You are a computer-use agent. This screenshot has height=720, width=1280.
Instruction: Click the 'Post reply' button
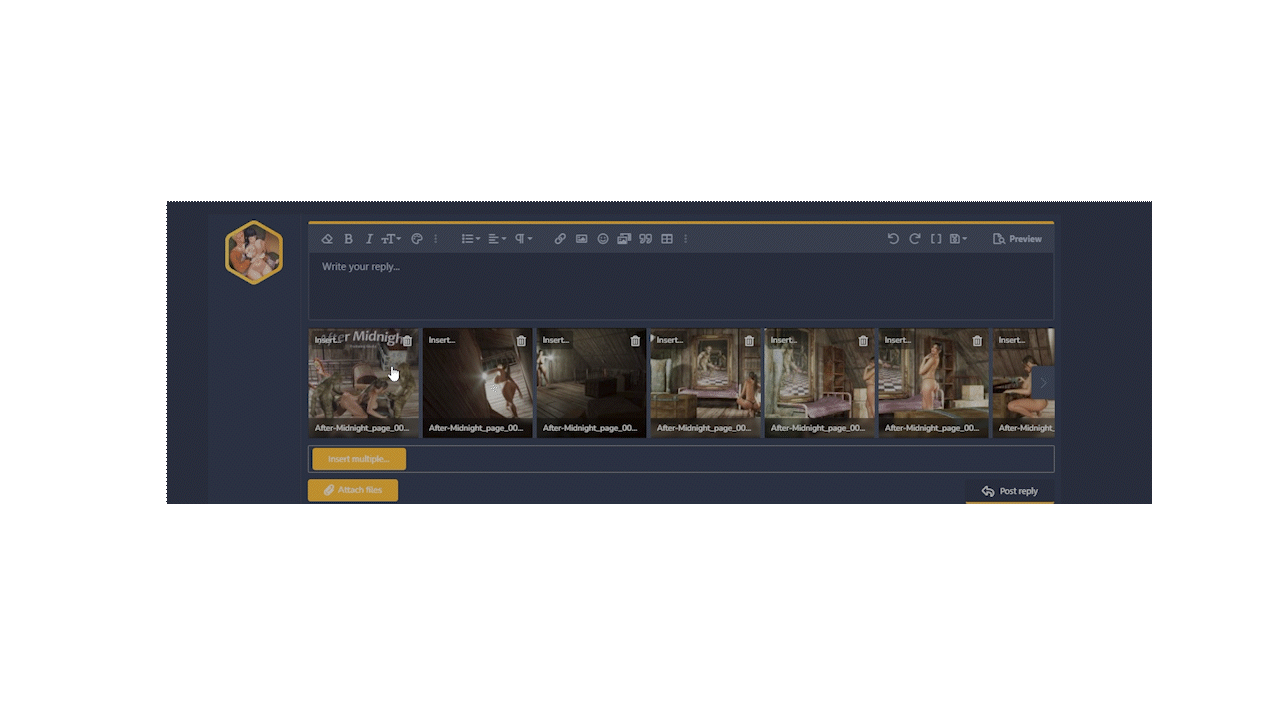point(1010,491)
